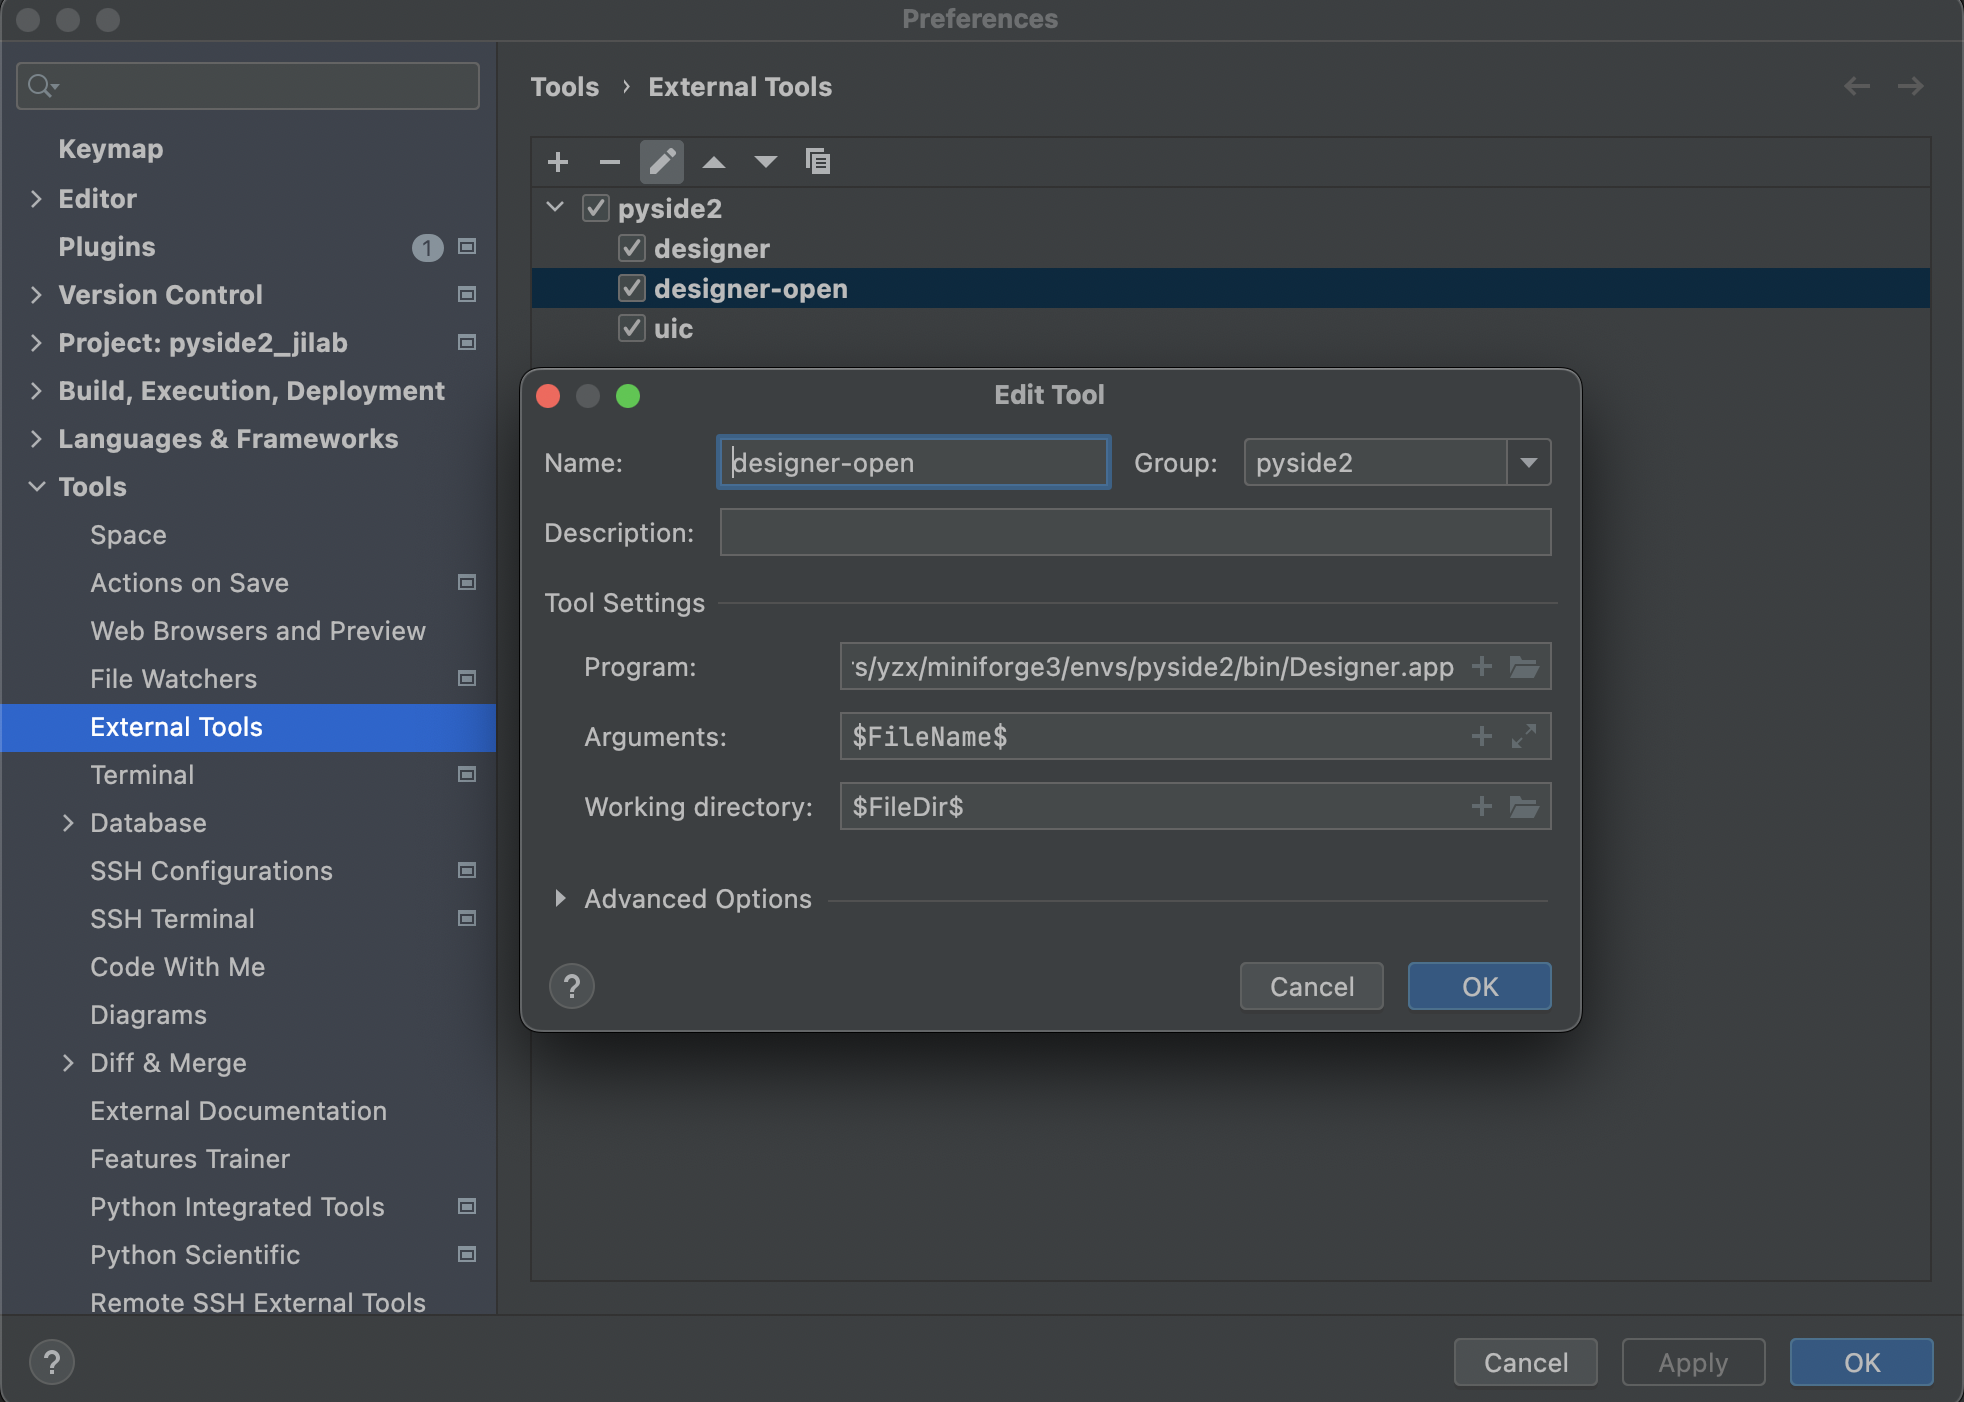
Task: Expand the pyside2 group tree item
Action: (x=557, y=208)
